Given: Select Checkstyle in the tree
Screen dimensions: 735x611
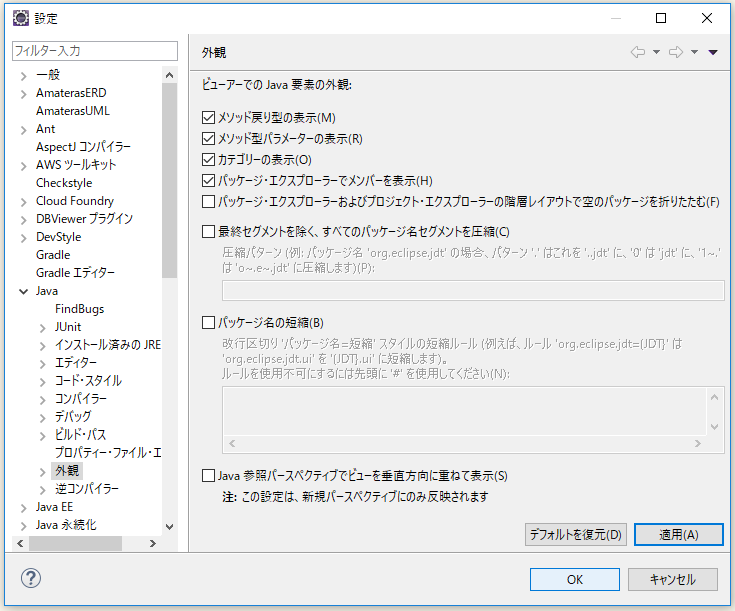Looking at the screenshot, I should (x=64, y=183).
